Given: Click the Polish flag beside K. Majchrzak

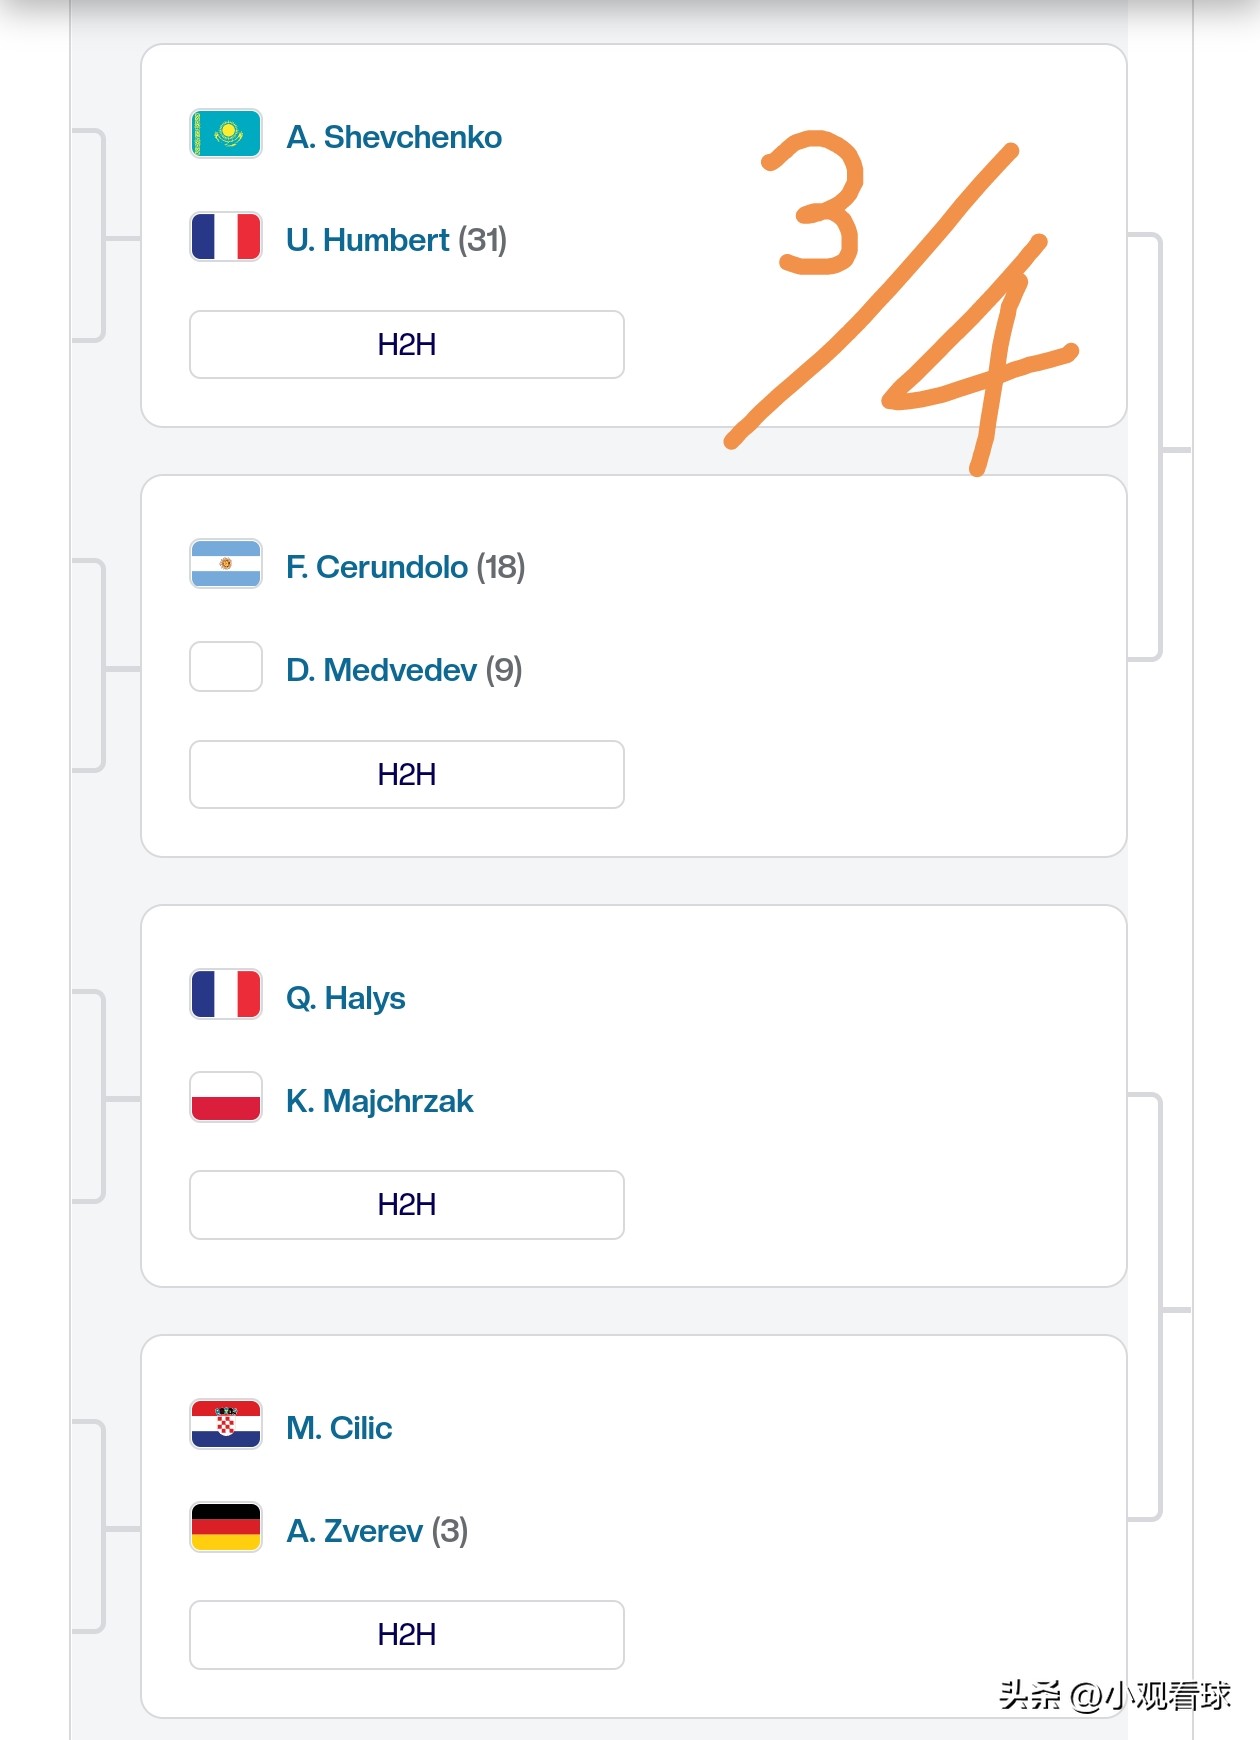Looking at the screenshot, I should point(226,1098).
